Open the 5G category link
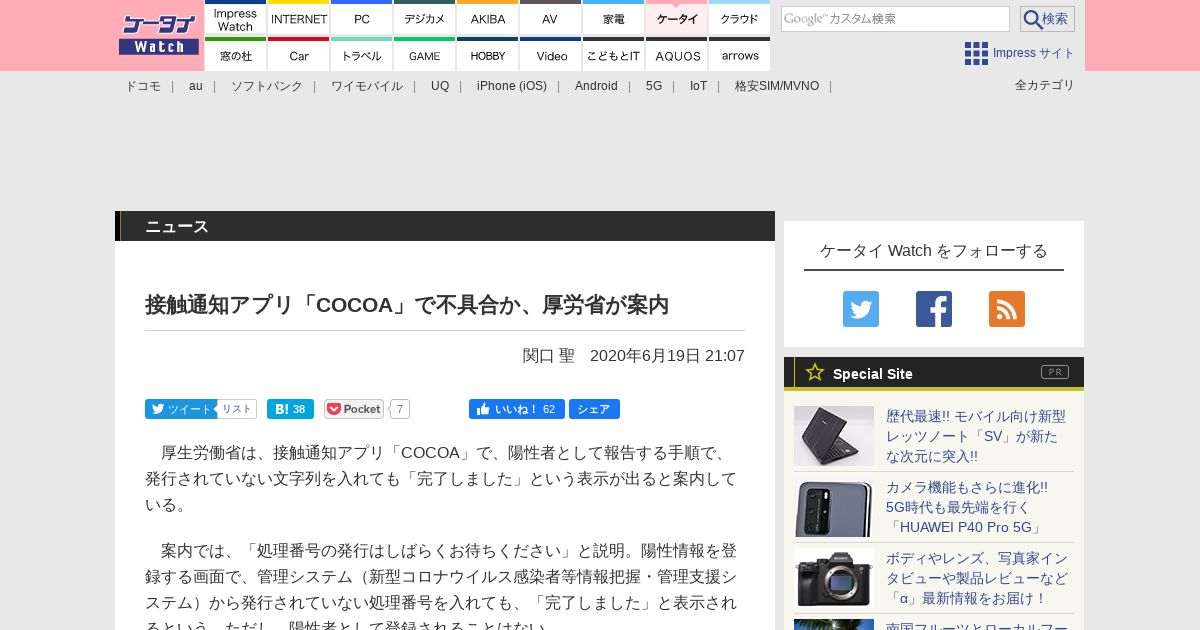1200x630 pixels. (x=654, y=86)
